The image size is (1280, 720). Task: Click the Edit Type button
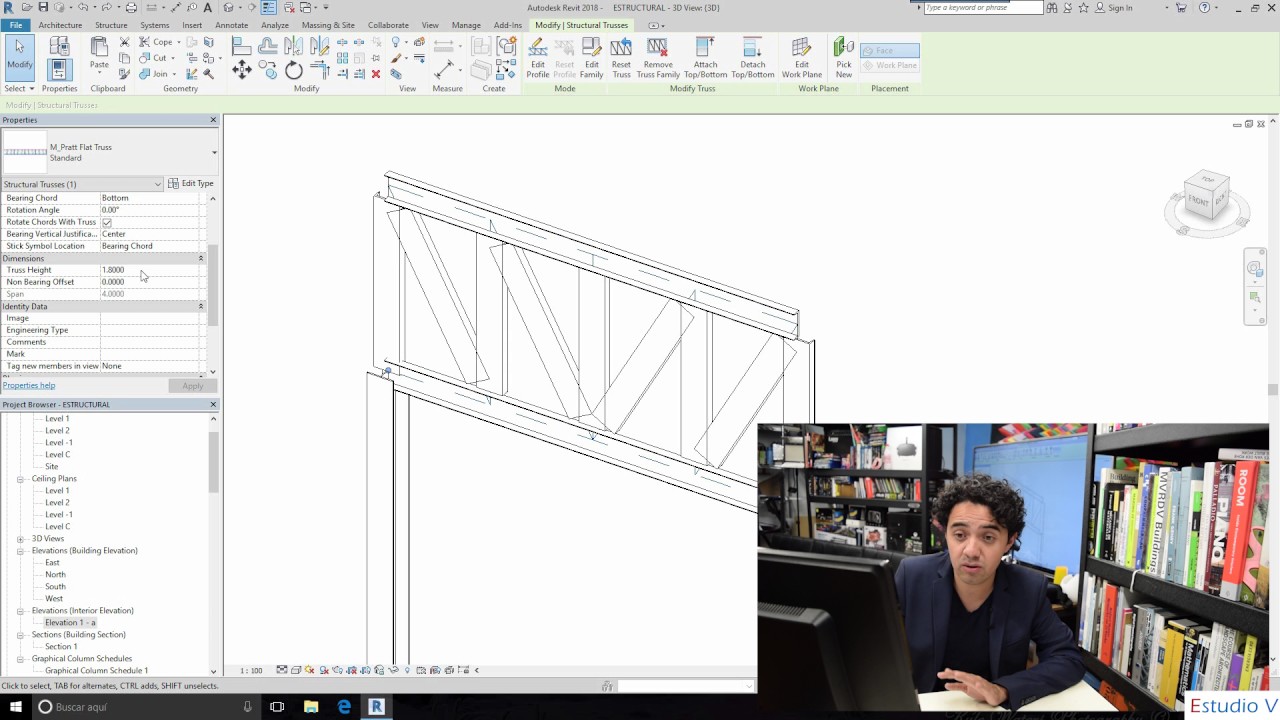point(191,184)
